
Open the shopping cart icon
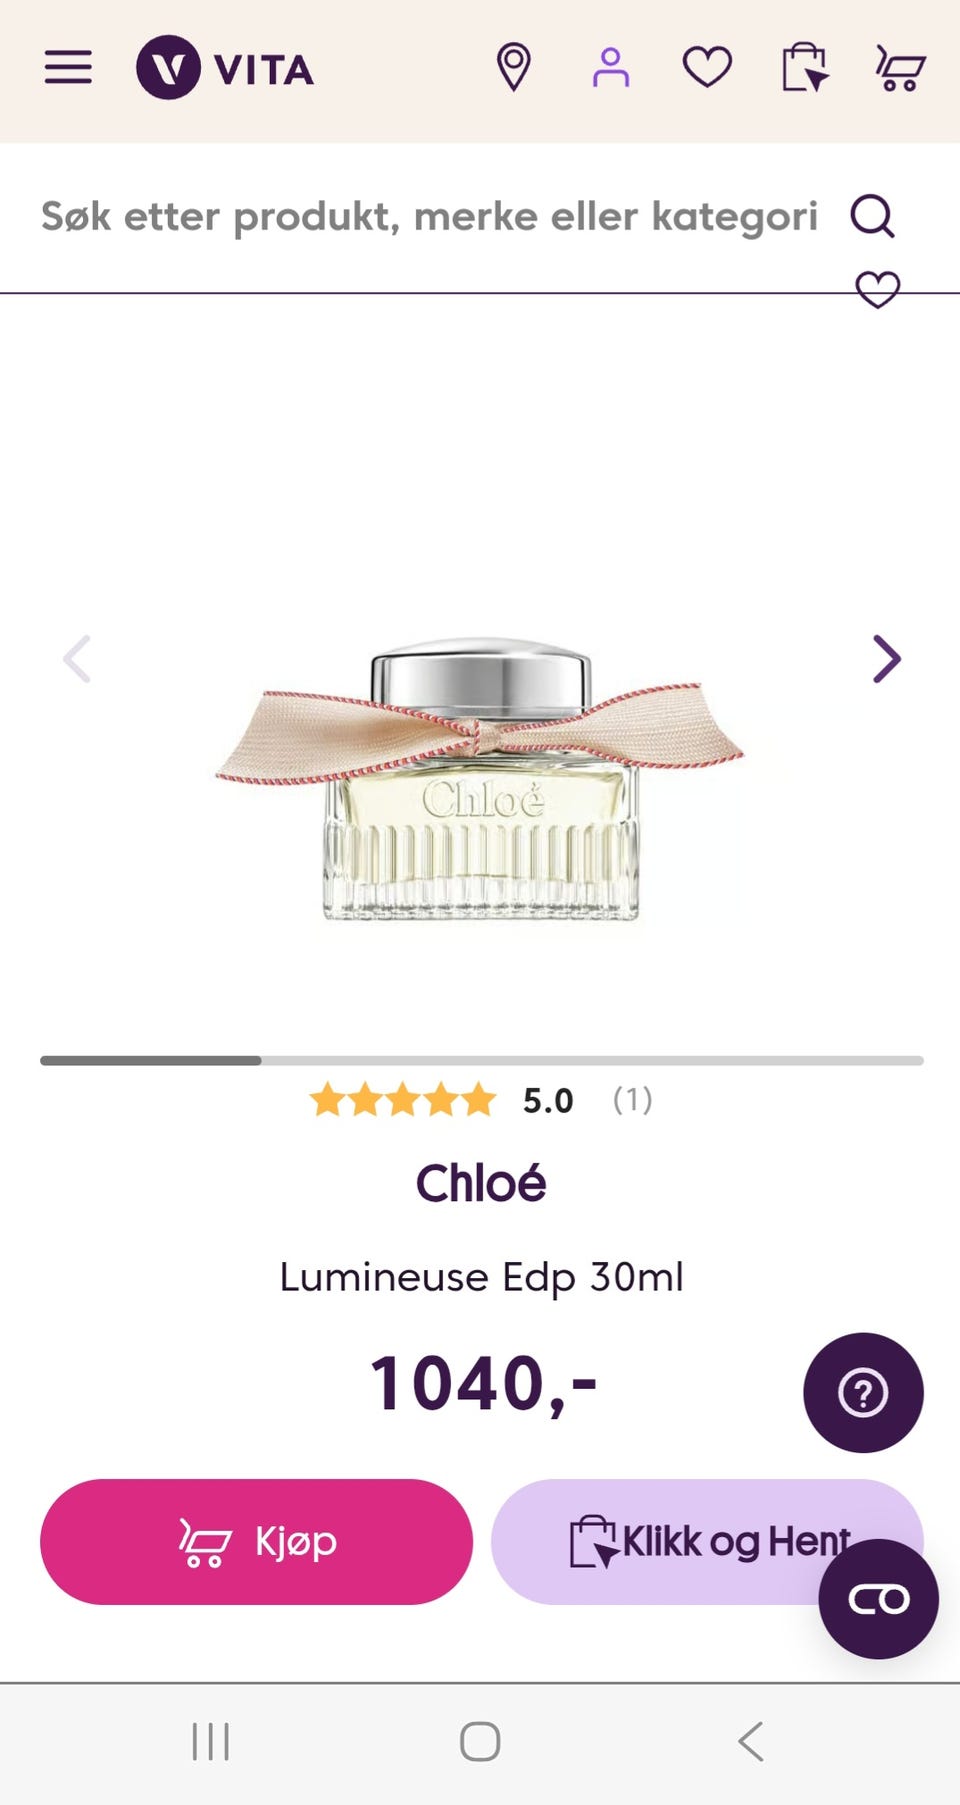[900, 68]
